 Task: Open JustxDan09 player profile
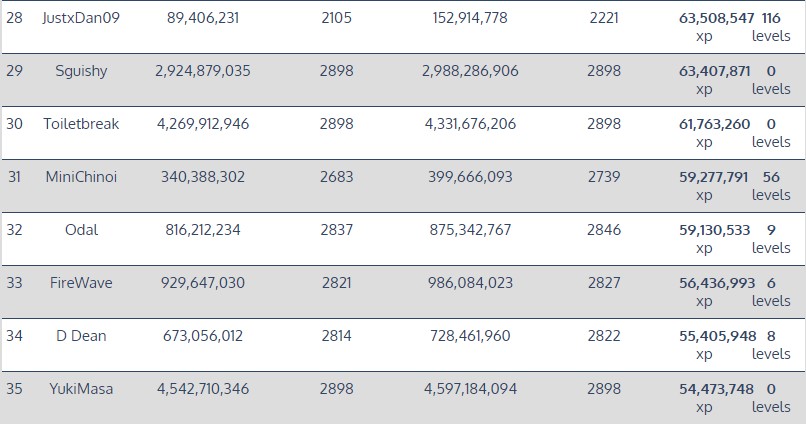[x=81, y=18]
